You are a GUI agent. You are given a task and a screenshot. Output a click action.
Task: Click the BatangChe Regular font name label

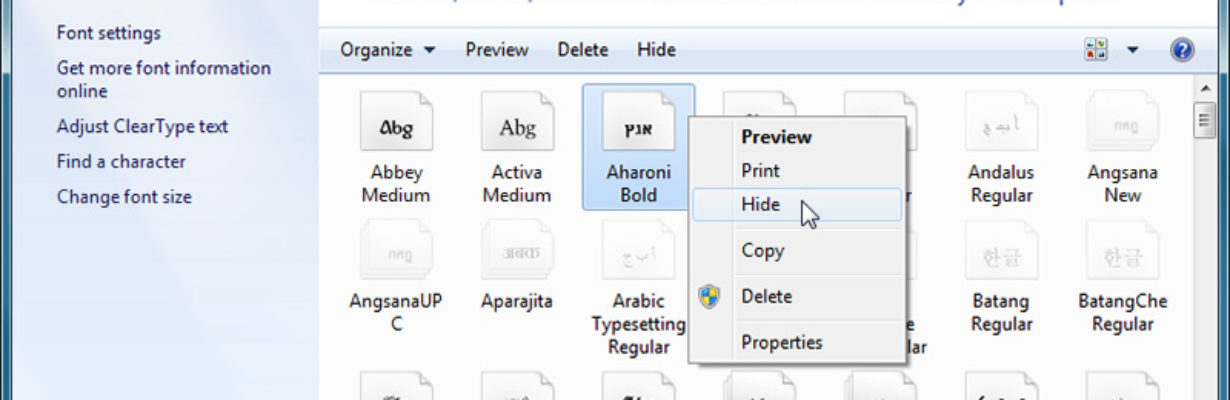[x=1123, y=313]
